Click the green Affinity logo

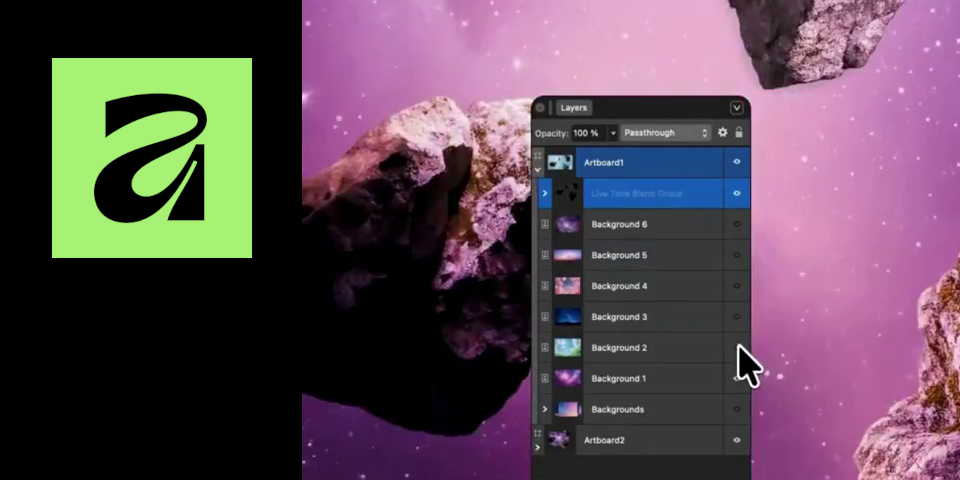(x=152, y=158)
